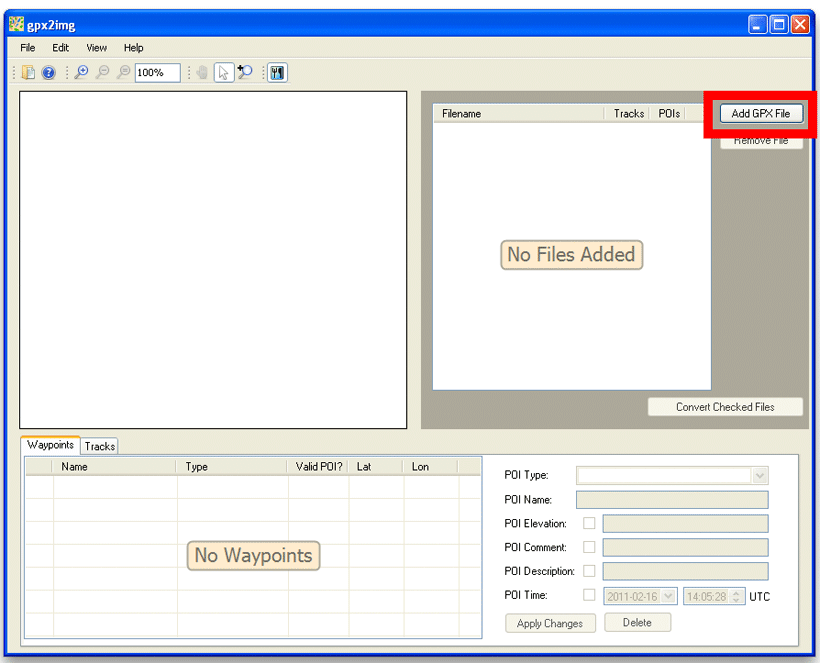This screenshot has height=663, width=820.
Task: Open the 2011-02-16 date picker dropdown
Action: pos(668,596)
